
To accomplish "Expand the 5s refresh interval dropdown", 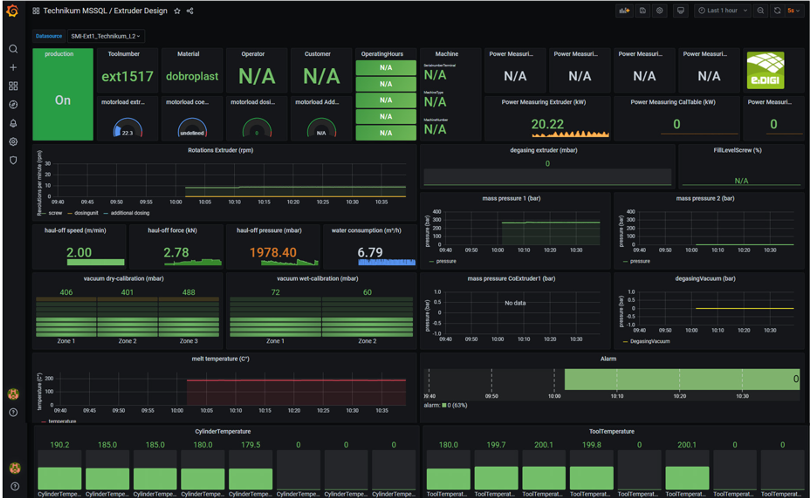I will click(x=792, y=11).
